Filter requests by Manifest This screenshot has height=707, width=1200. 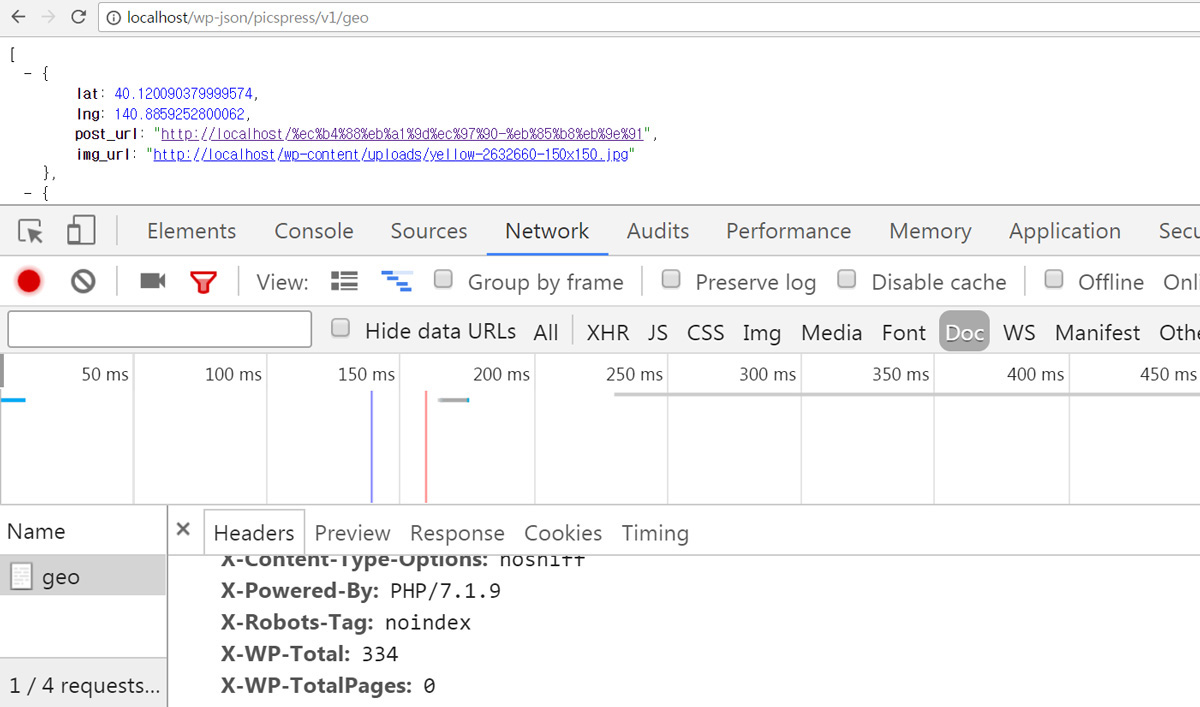1097,333
